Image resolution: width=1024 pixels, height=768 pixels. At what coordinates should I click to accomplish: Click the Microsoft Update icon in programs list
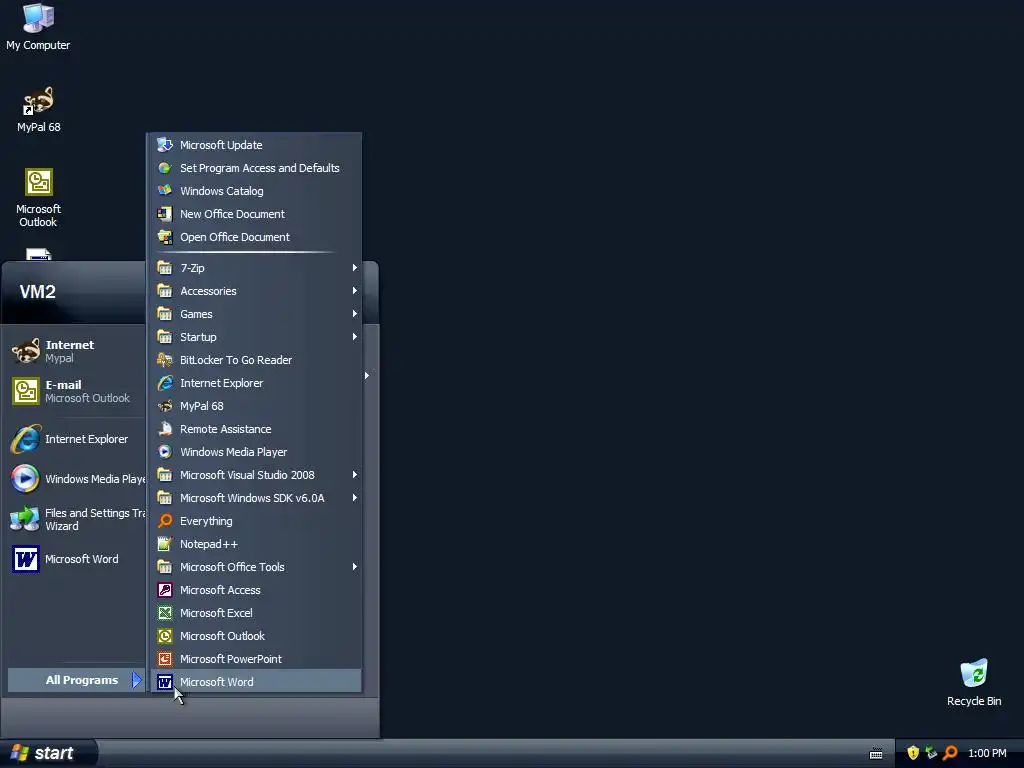(165, 145)
